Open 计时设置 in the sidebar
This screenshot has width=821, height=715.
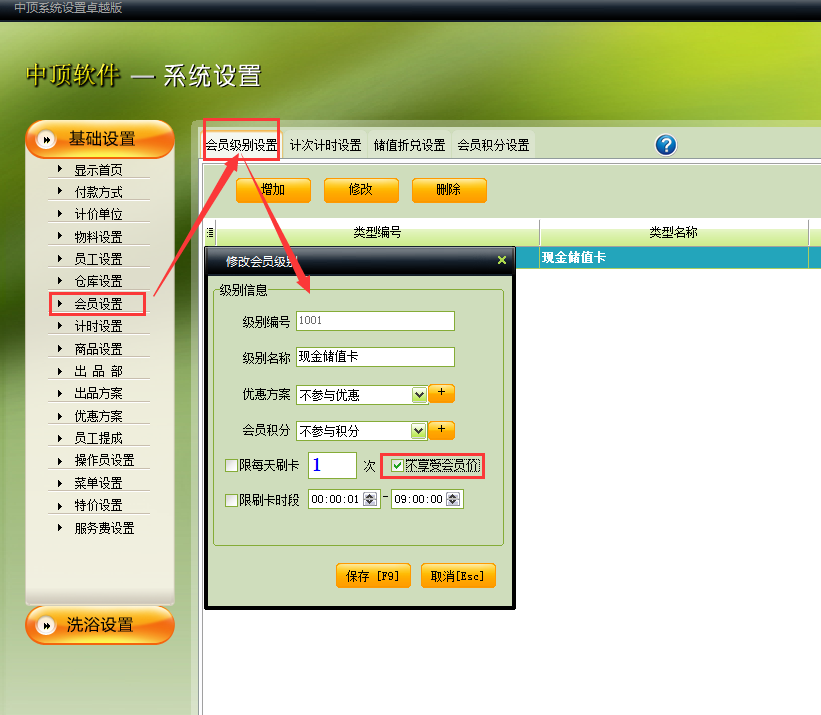pos(98,326)
